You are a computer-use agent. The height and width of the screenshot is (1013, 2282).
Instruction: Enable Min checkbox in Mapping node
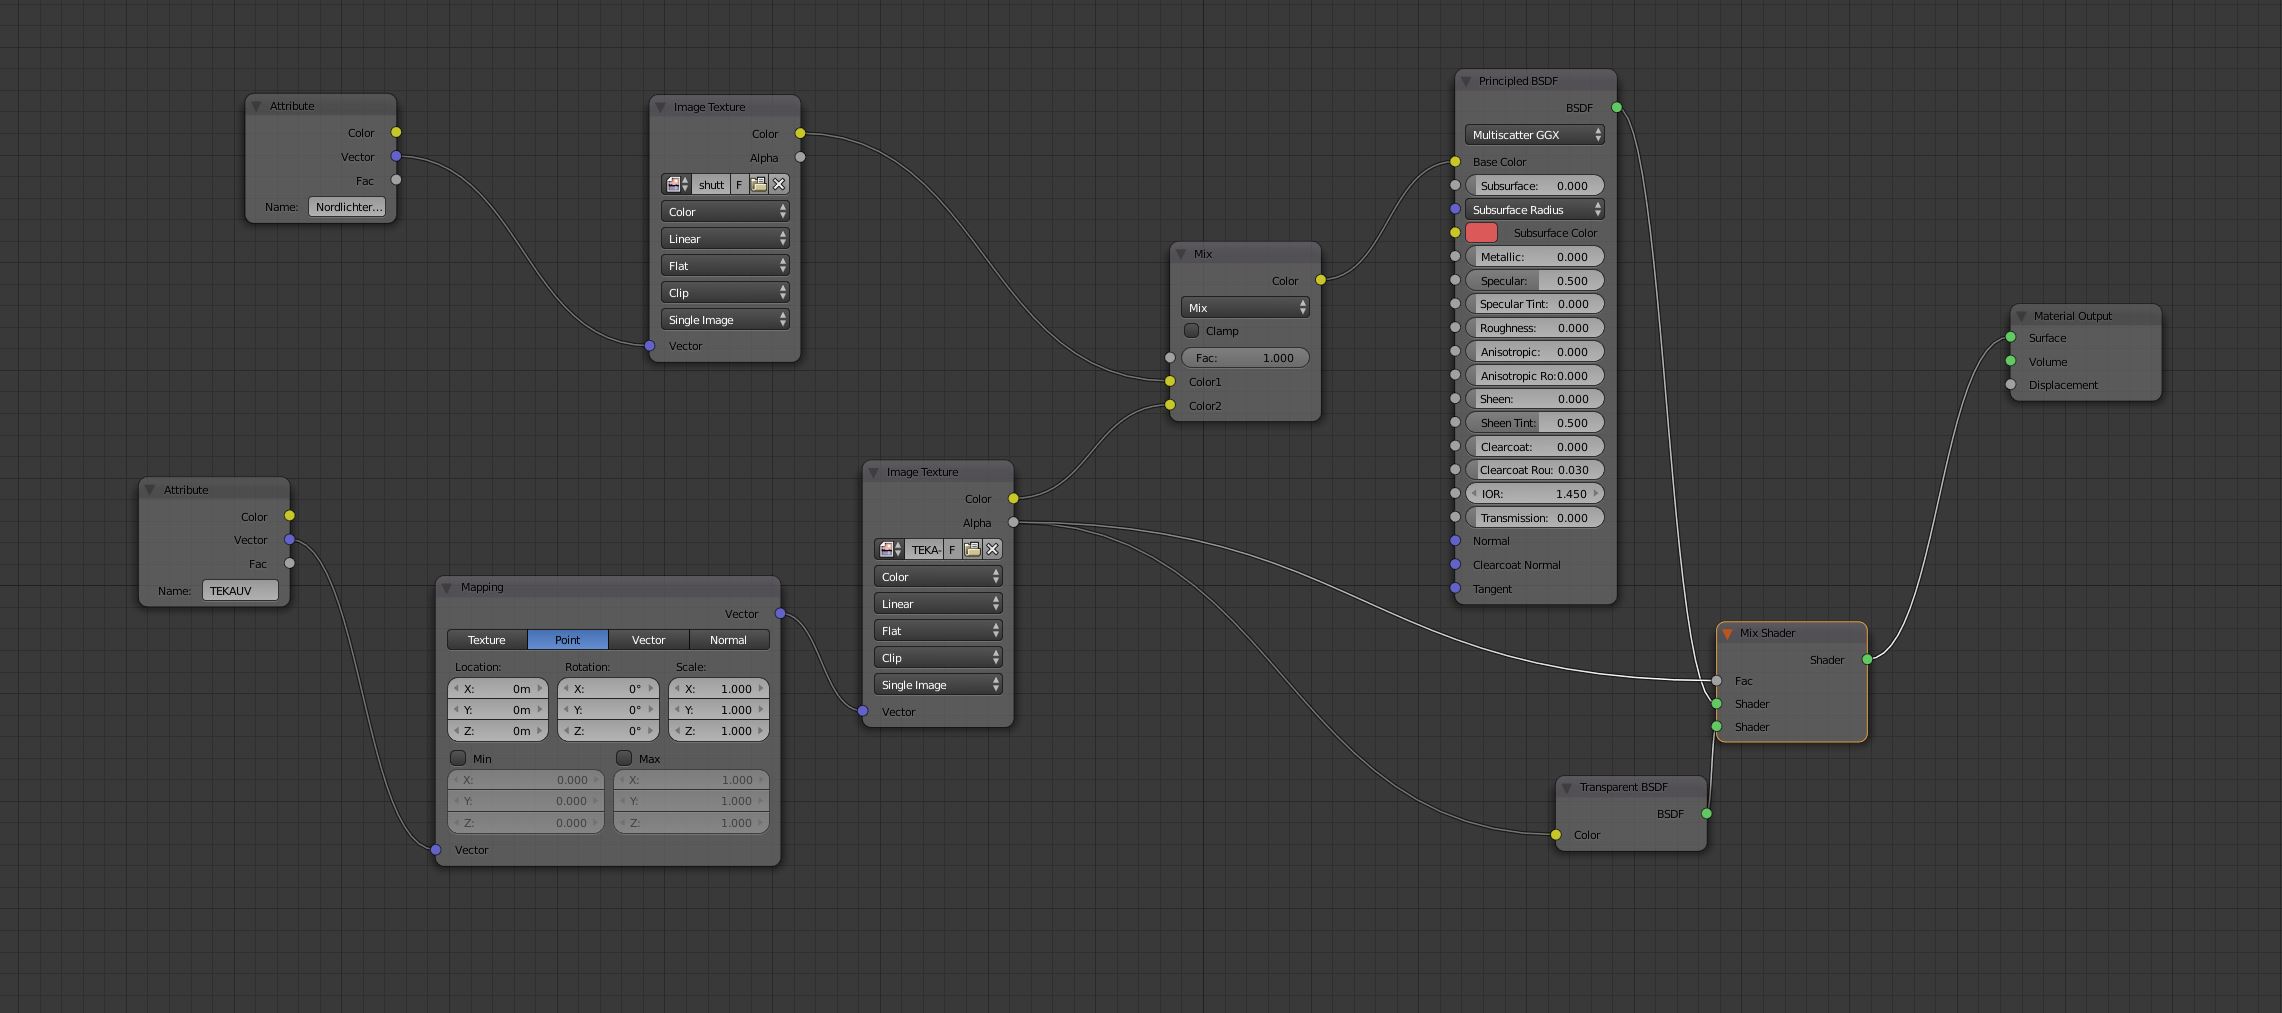pos(458,758)
